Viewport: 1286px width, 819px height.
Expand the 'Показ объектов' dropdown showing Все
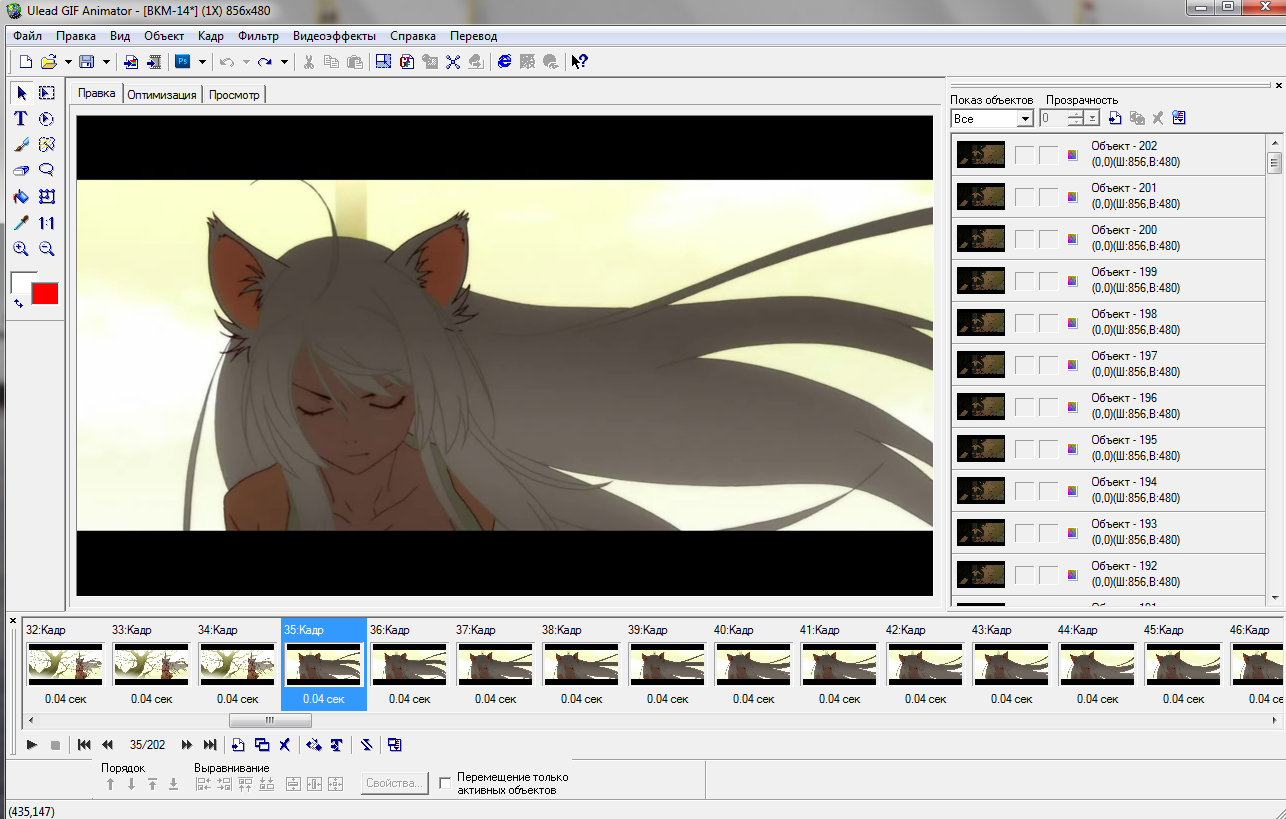point(1024,119)
